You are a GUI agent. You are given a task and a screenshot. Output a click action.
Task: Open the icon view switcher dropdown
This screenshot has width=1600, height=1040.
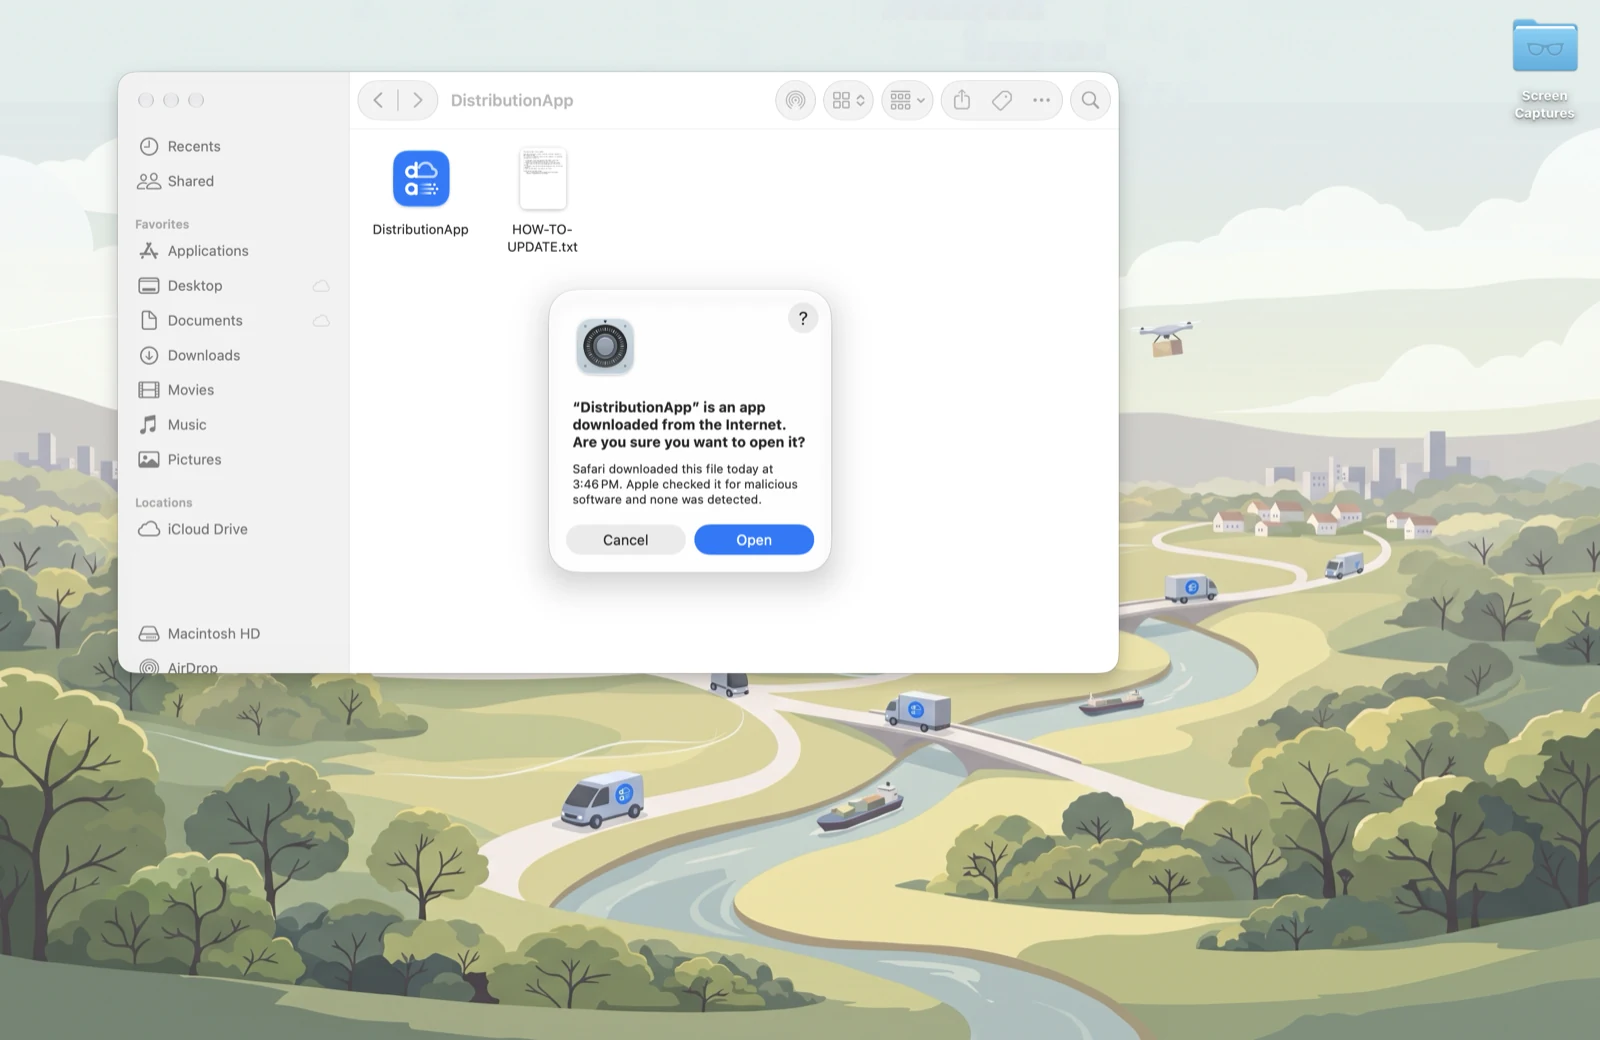pos(848,100)
